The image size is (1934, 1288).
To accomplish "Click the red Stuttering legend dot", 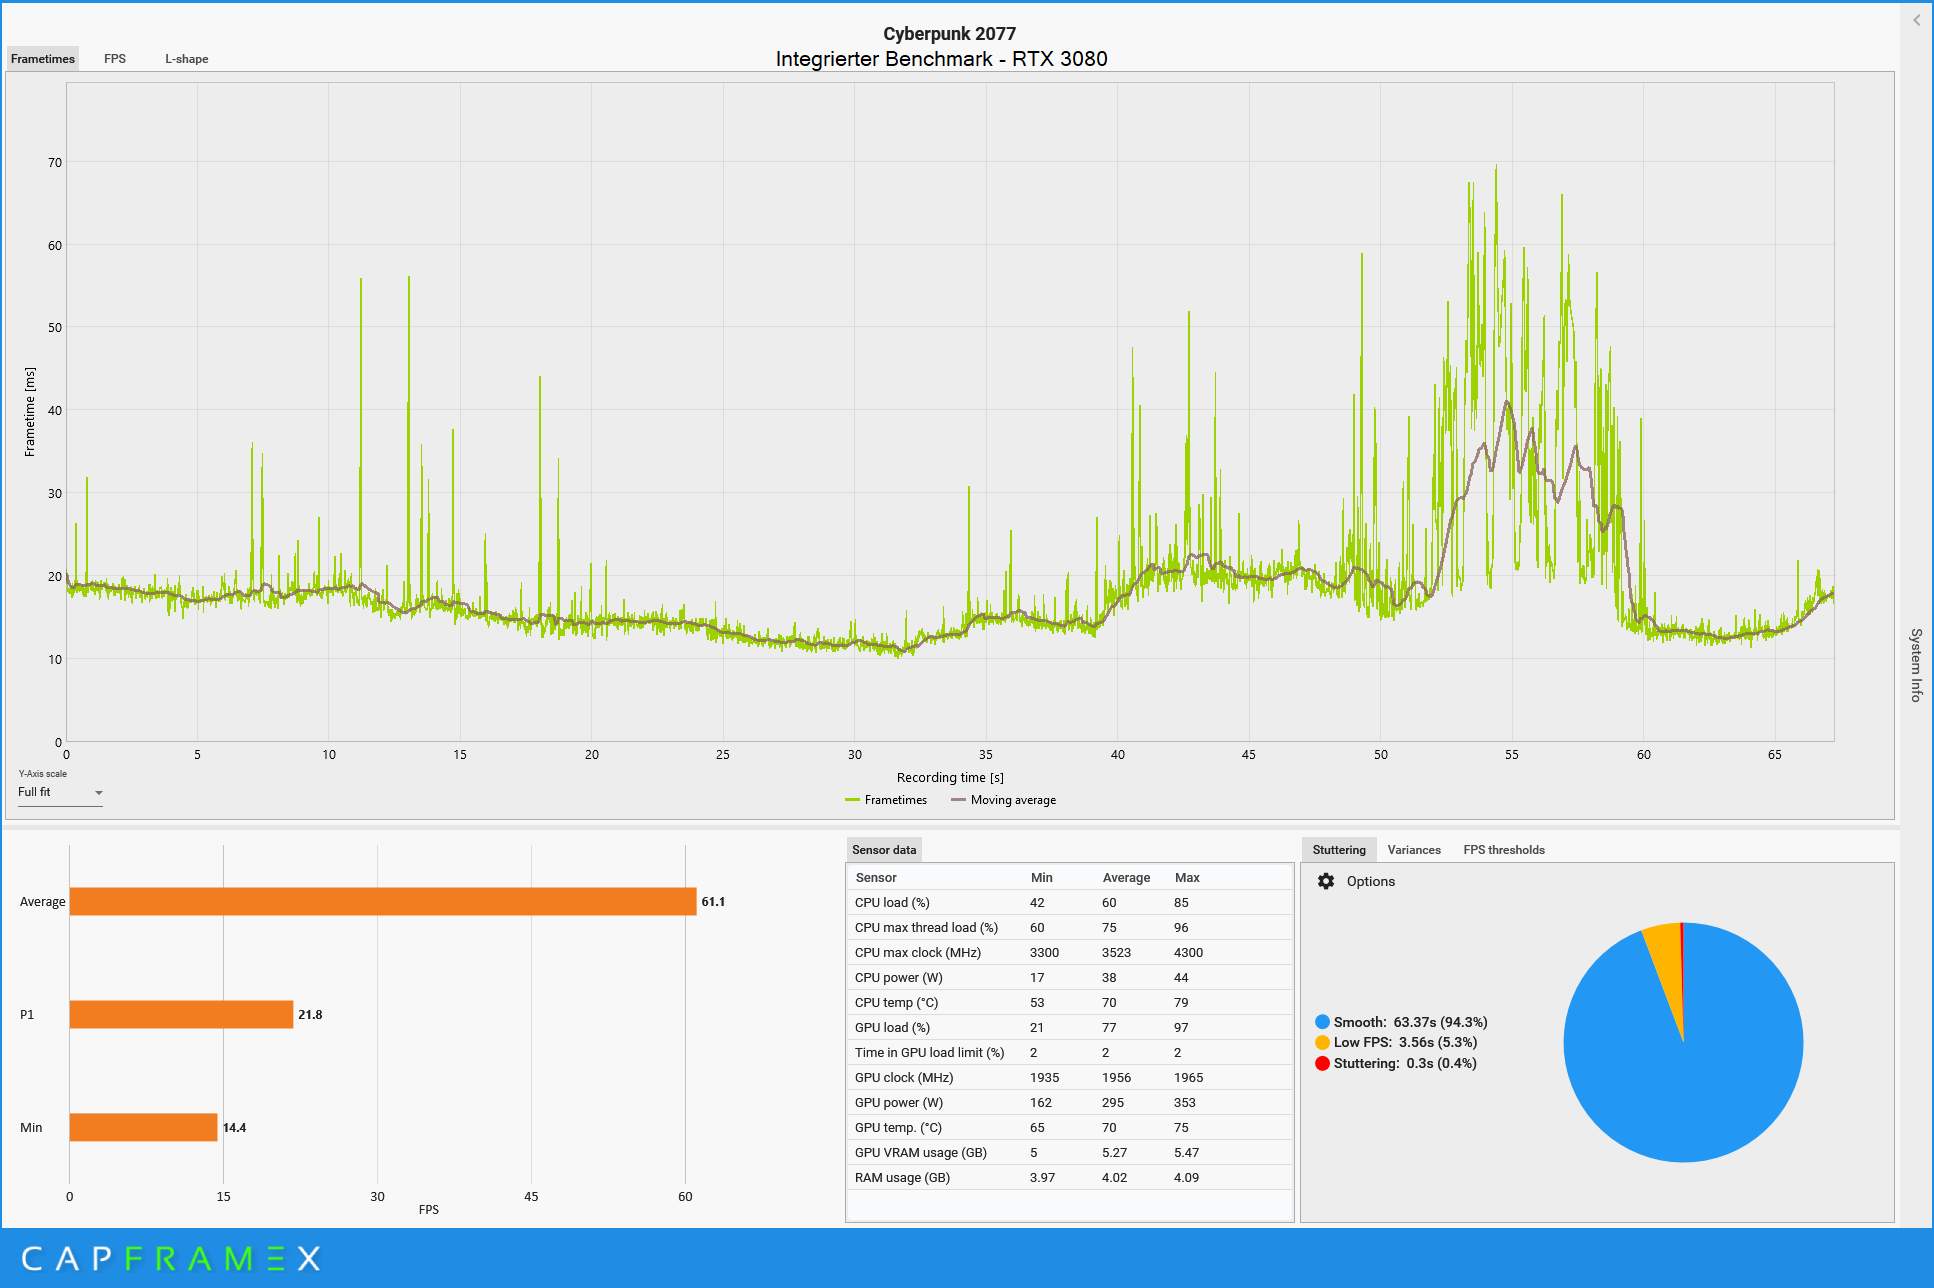I will (x=1322, y=1063).
